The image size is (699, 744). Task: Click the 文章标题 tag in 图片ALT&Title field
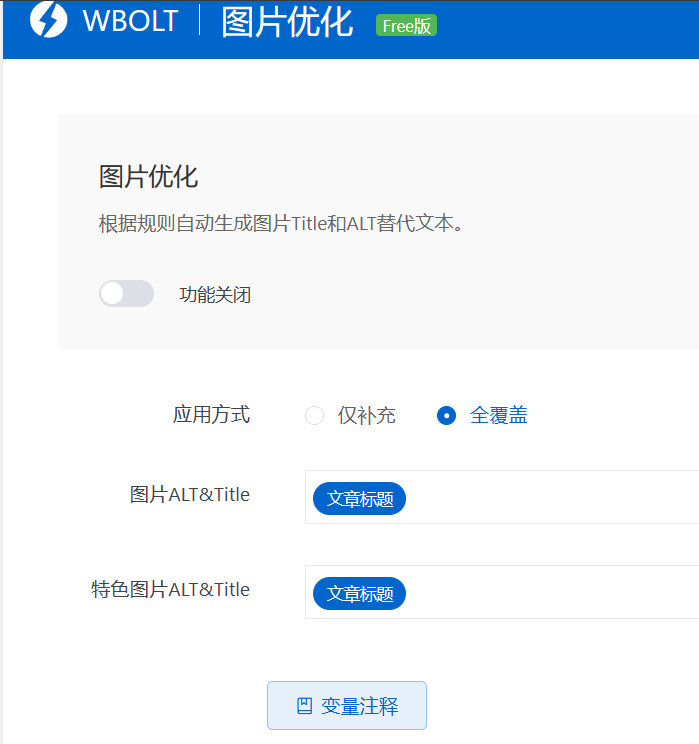[x=359, y=499]
